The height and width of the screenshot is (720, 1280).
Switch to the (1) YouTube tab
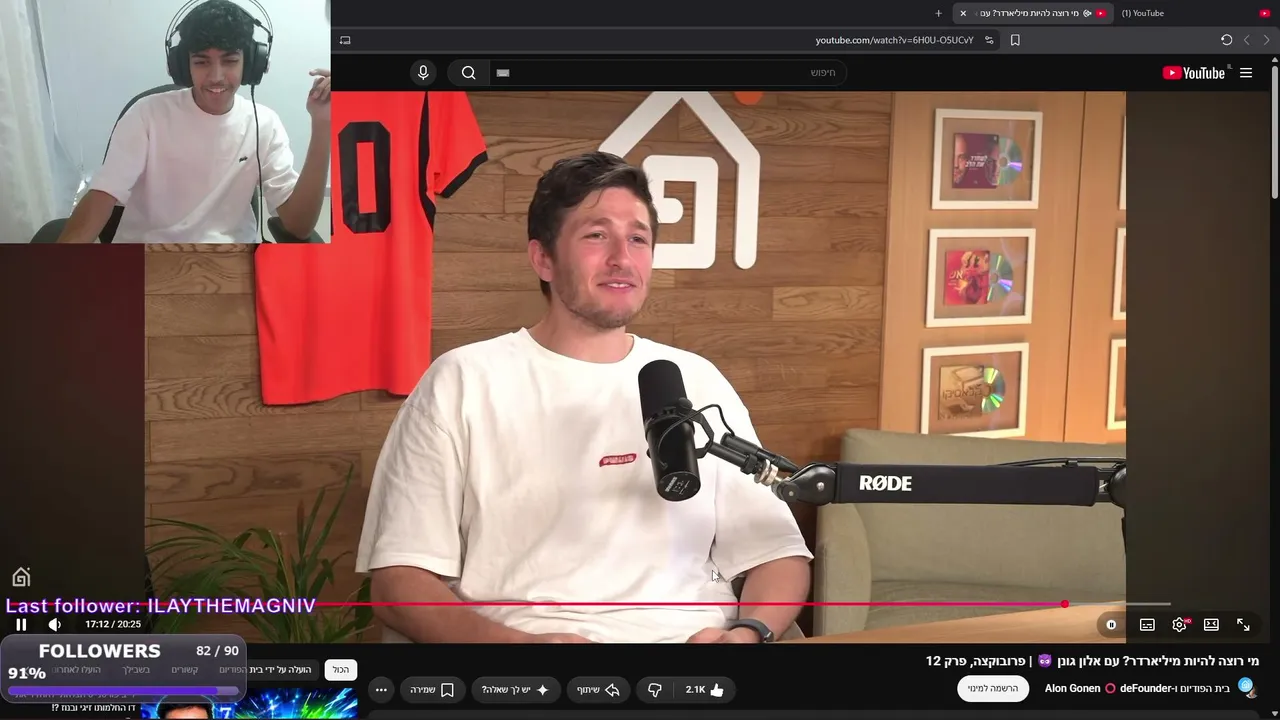click(1142, 13)
